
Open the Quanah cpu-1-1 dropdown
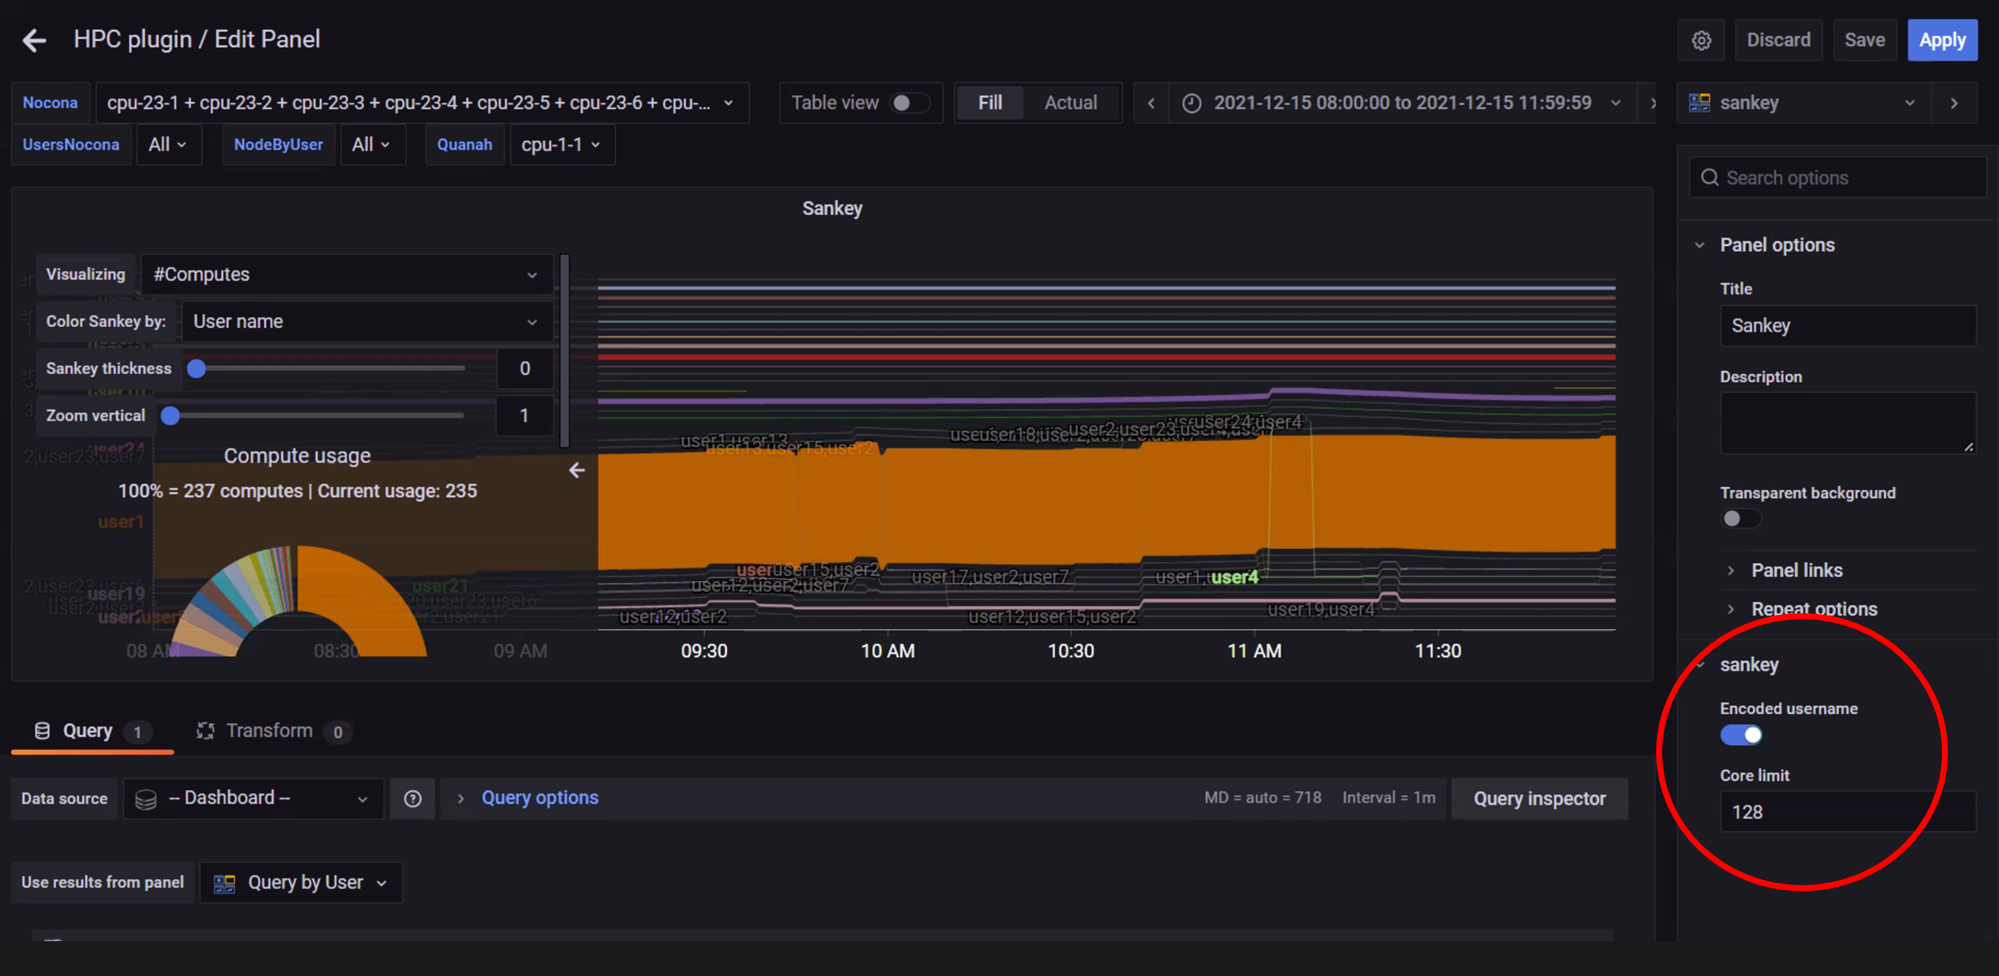561,145
